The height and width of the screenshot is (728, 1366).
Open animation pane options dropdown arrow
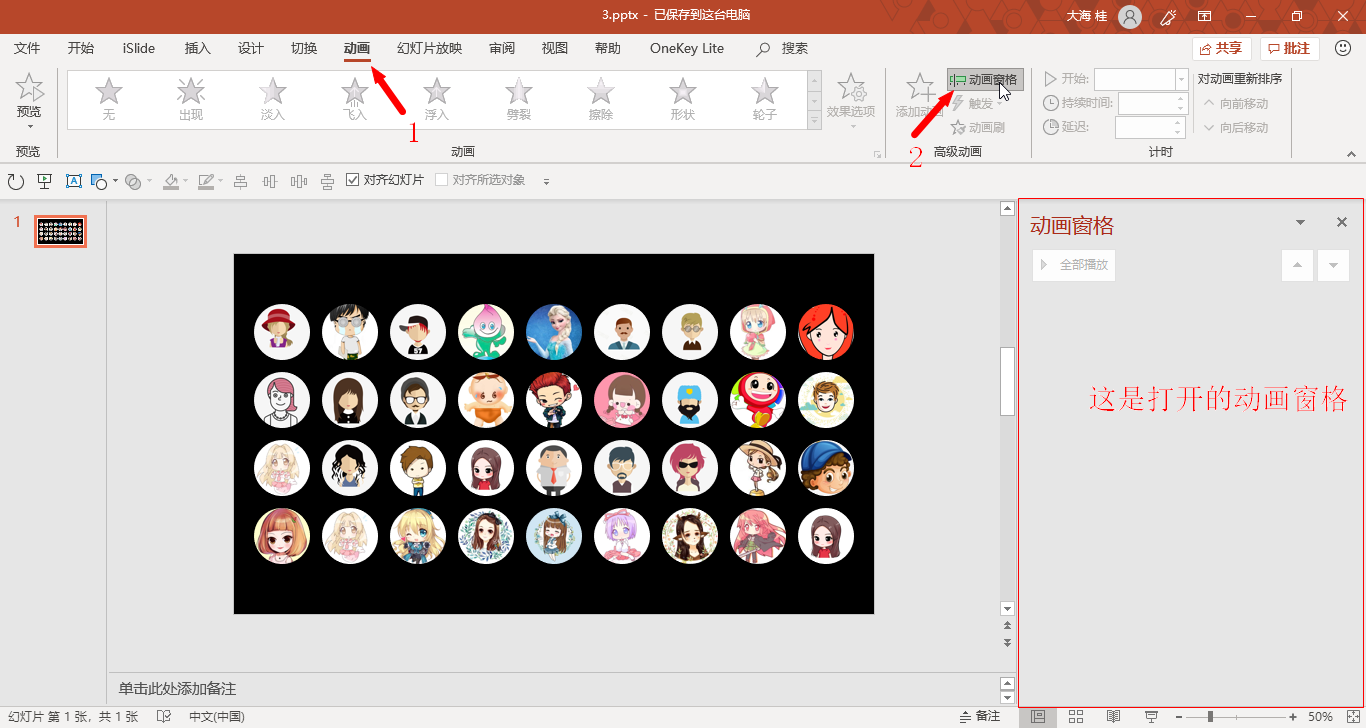point(1300,223)
